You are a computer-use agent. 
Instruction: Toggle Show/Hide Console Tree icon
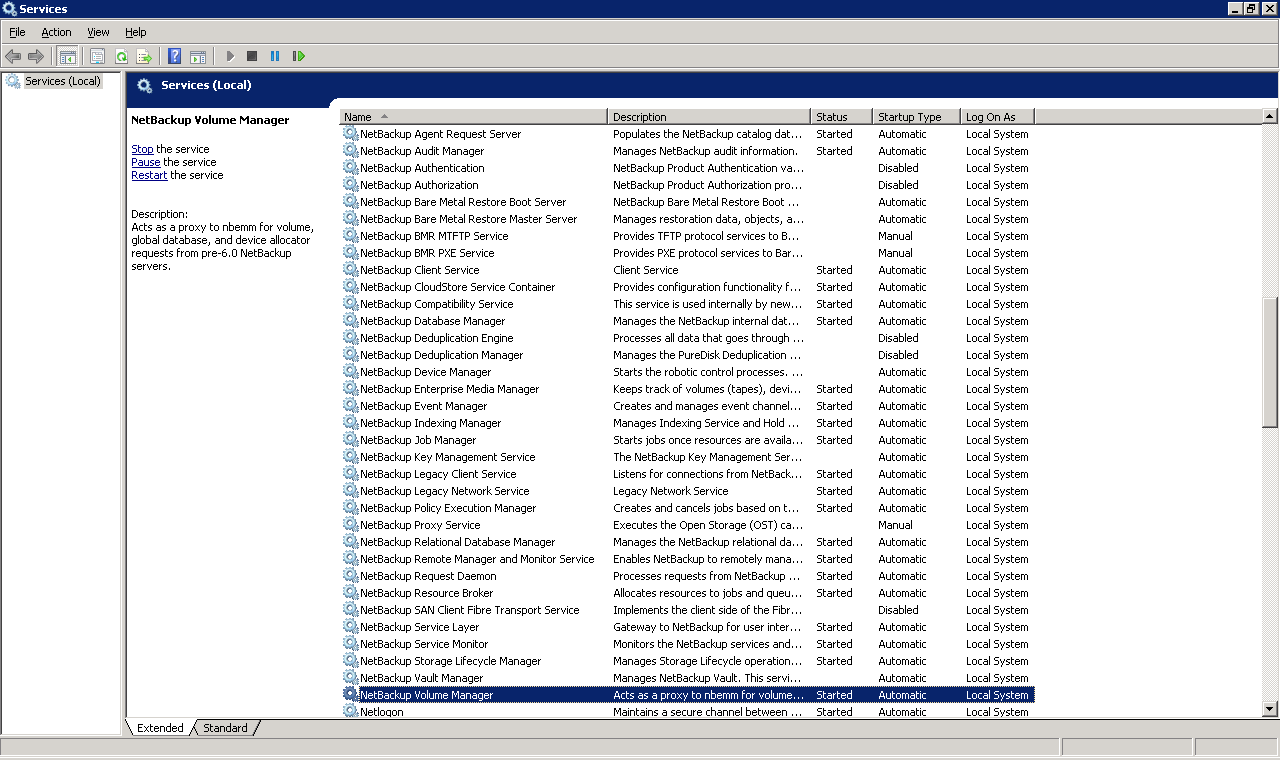67,56
